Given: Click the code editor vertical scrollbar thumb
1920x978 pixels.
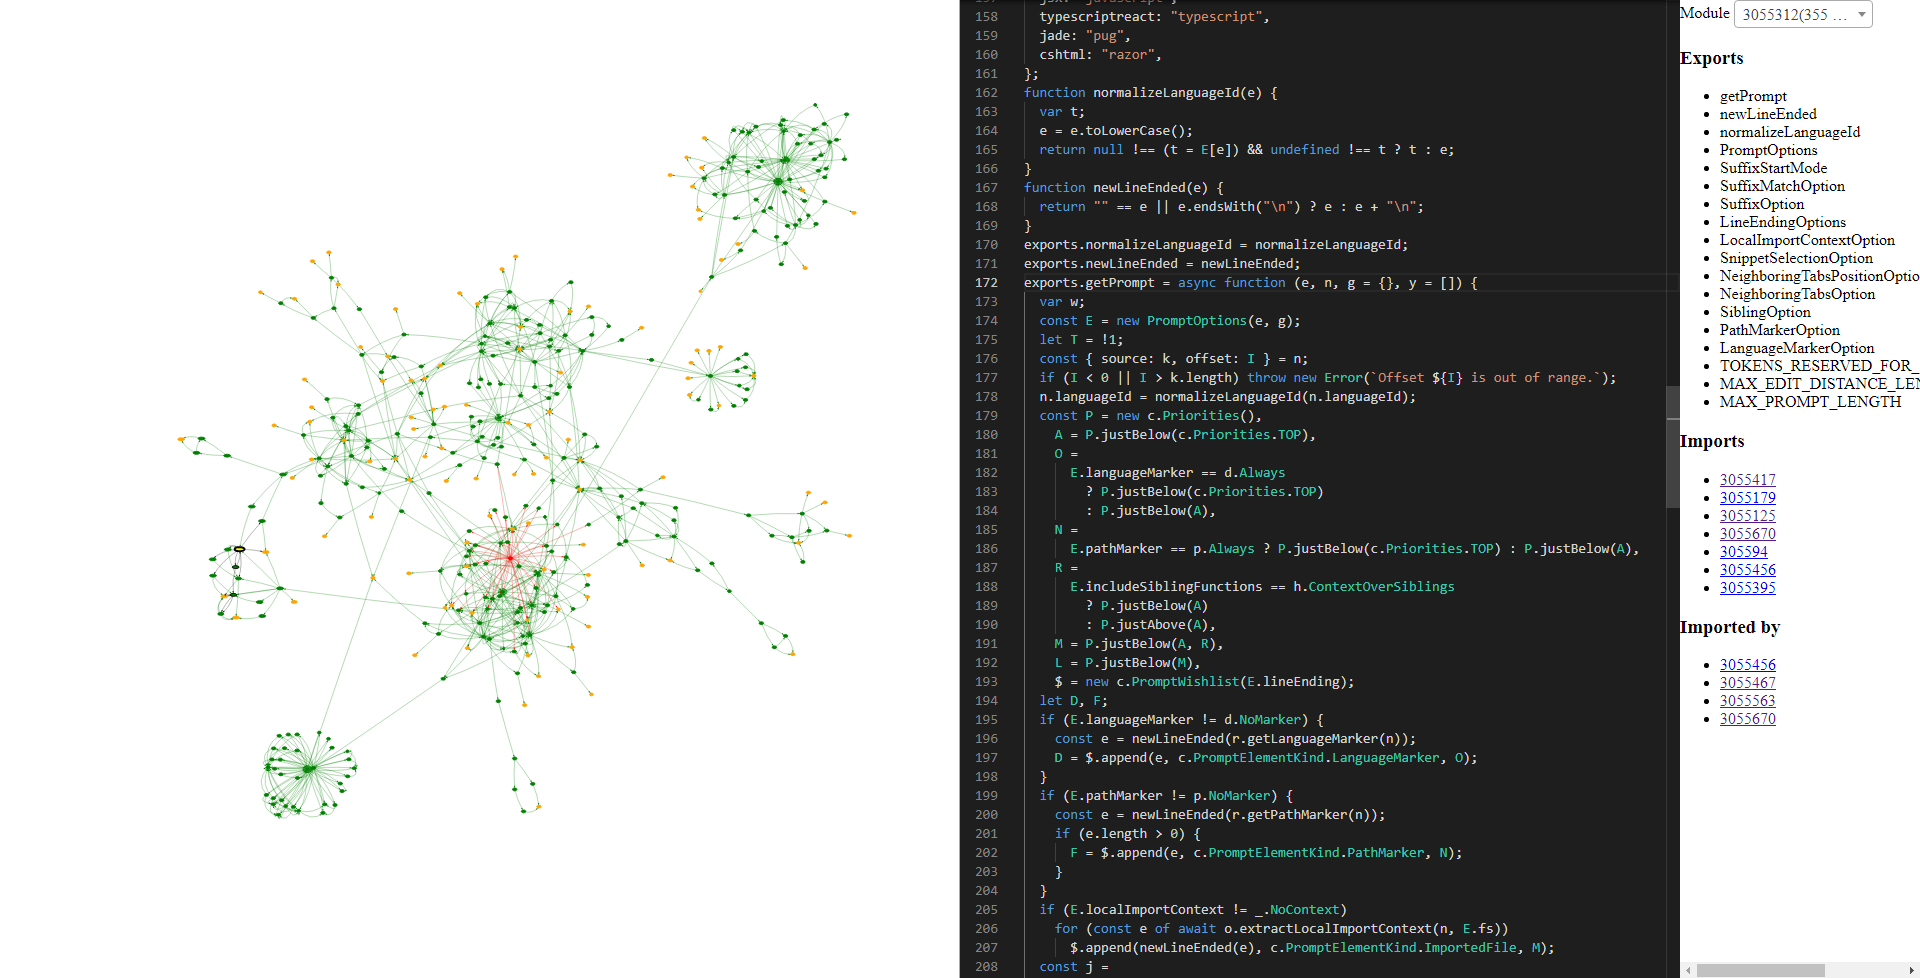Looking at the screenshot, I should (1672, 447).
